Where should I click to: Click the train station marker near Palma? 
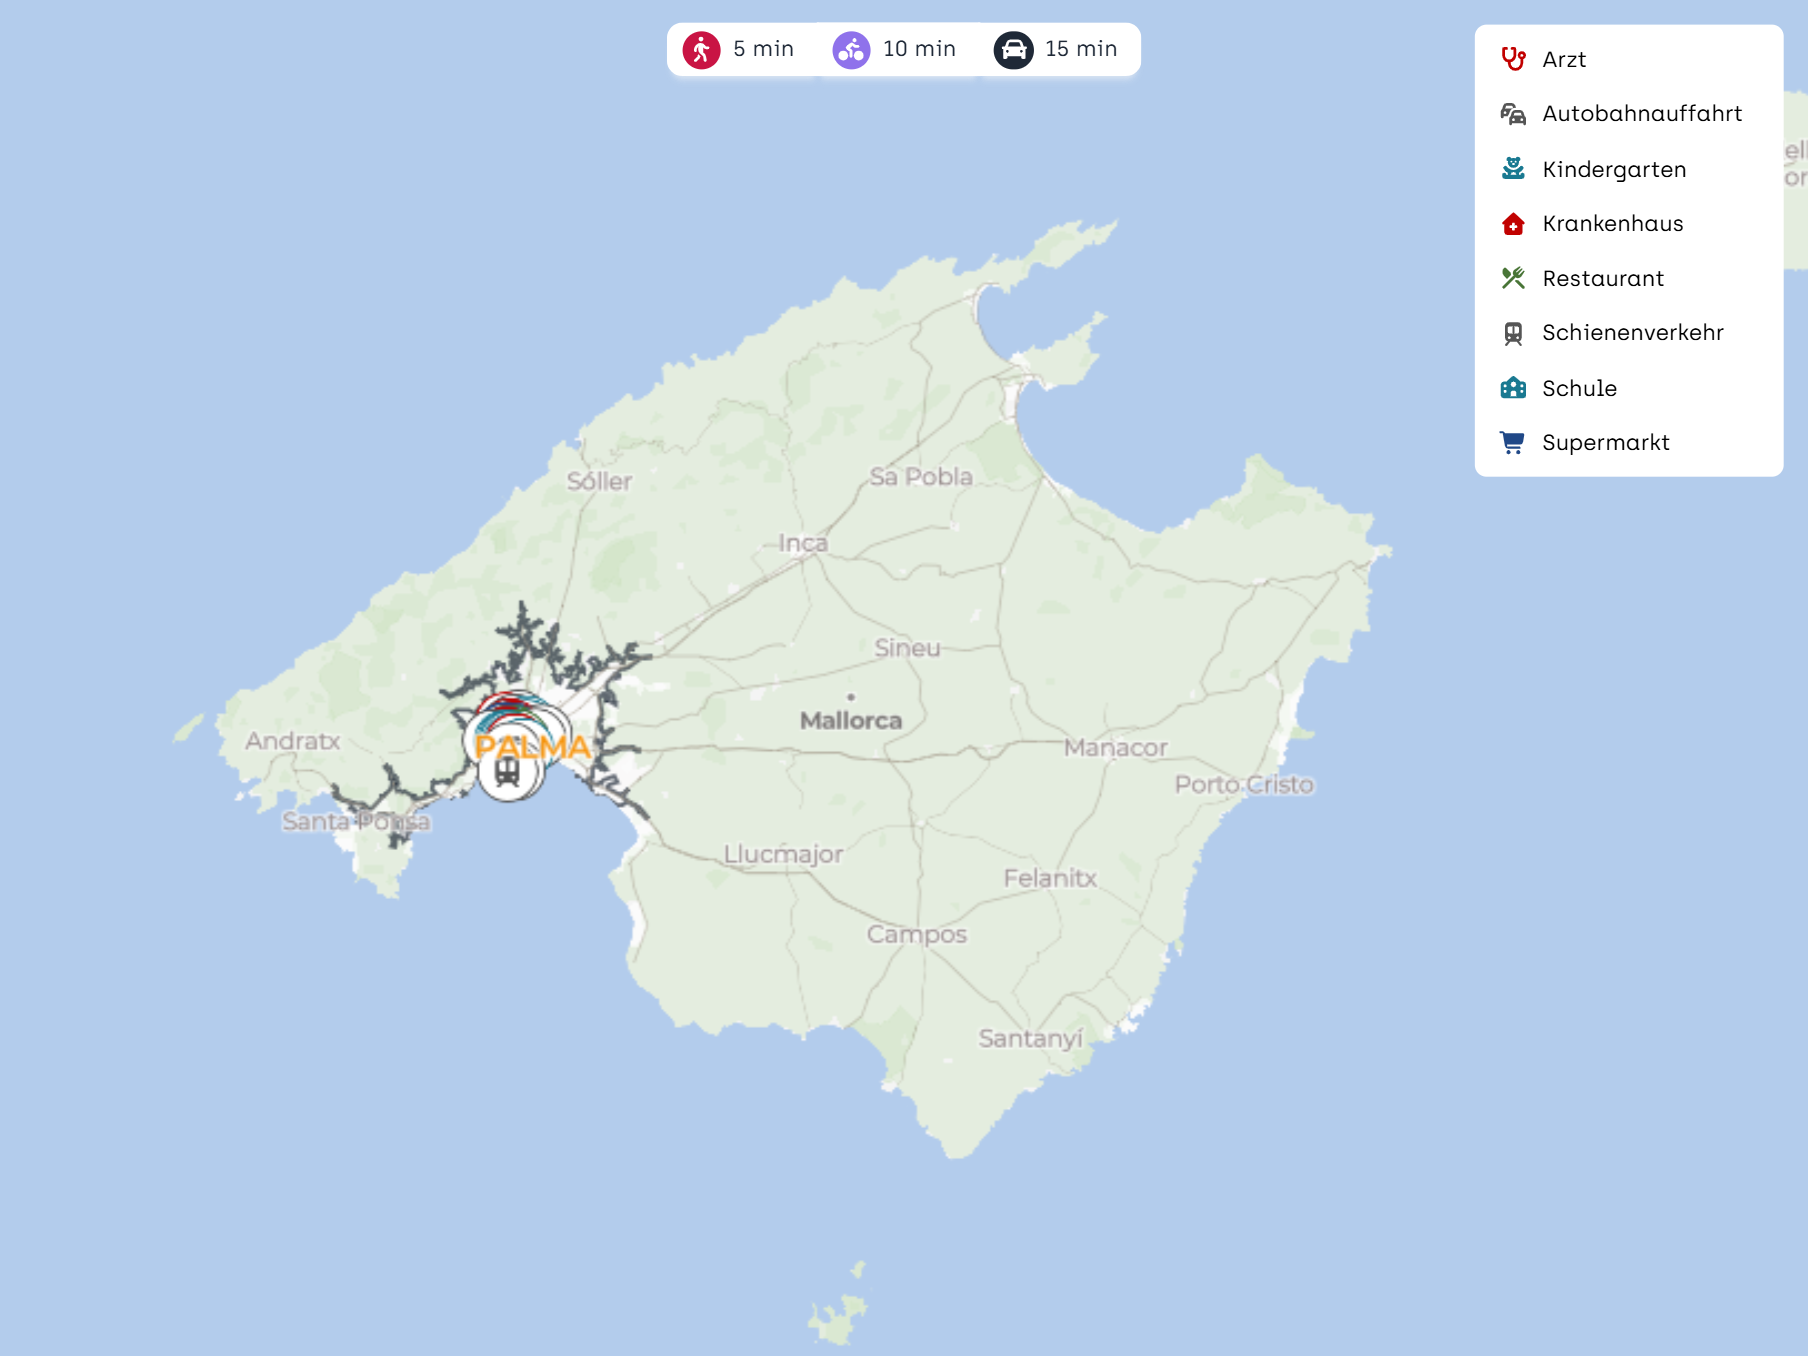508,772
